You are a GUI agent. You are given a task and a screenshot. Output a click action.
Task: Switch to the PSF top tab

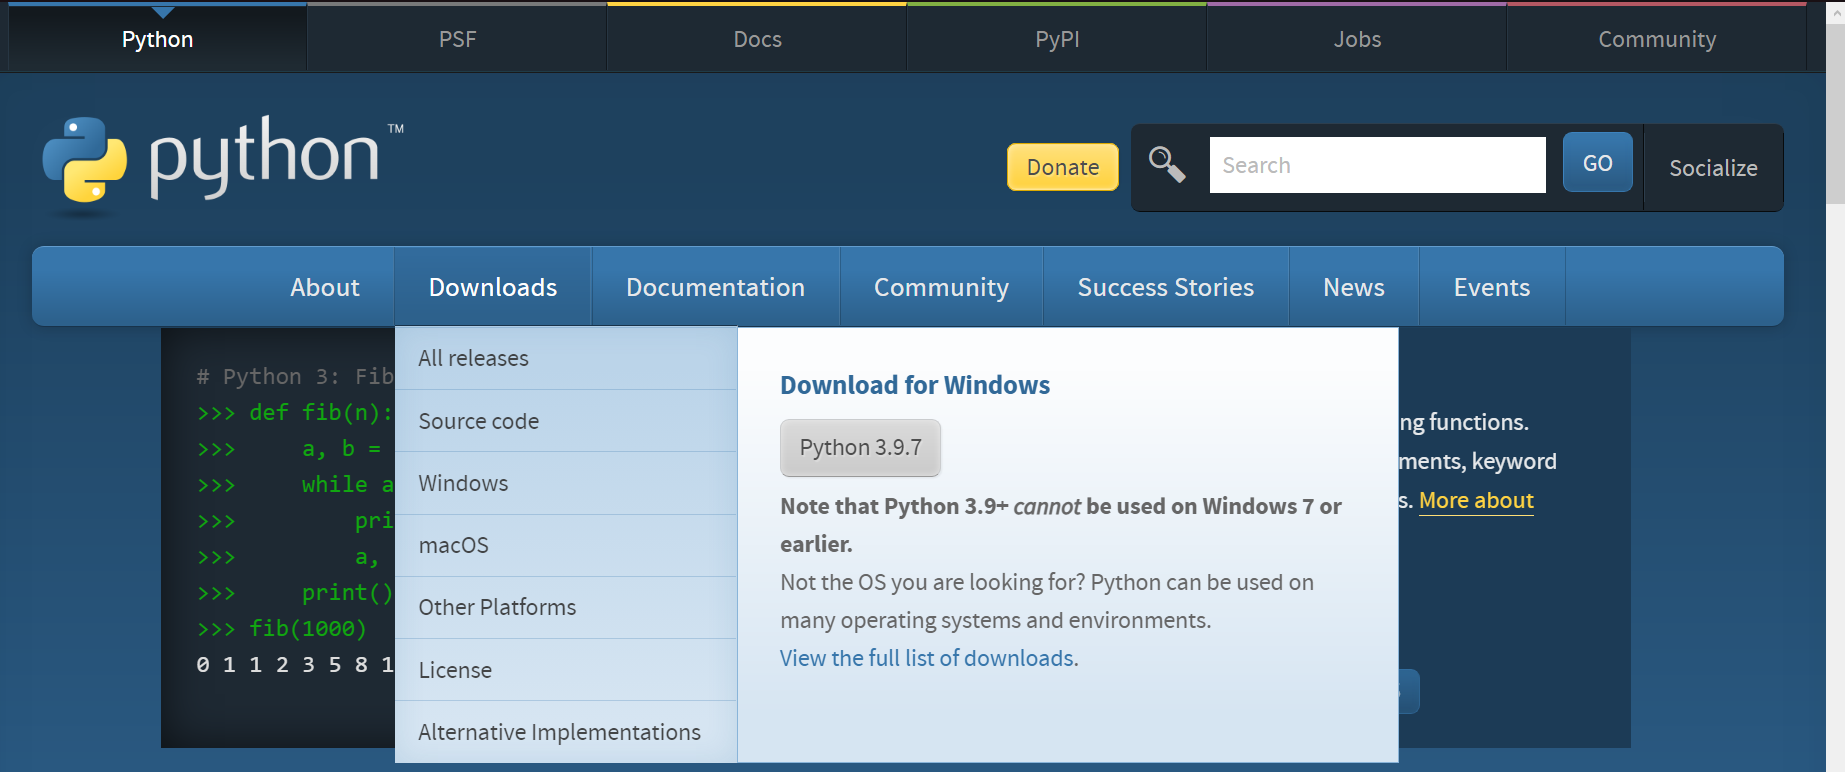click(457, 39)
